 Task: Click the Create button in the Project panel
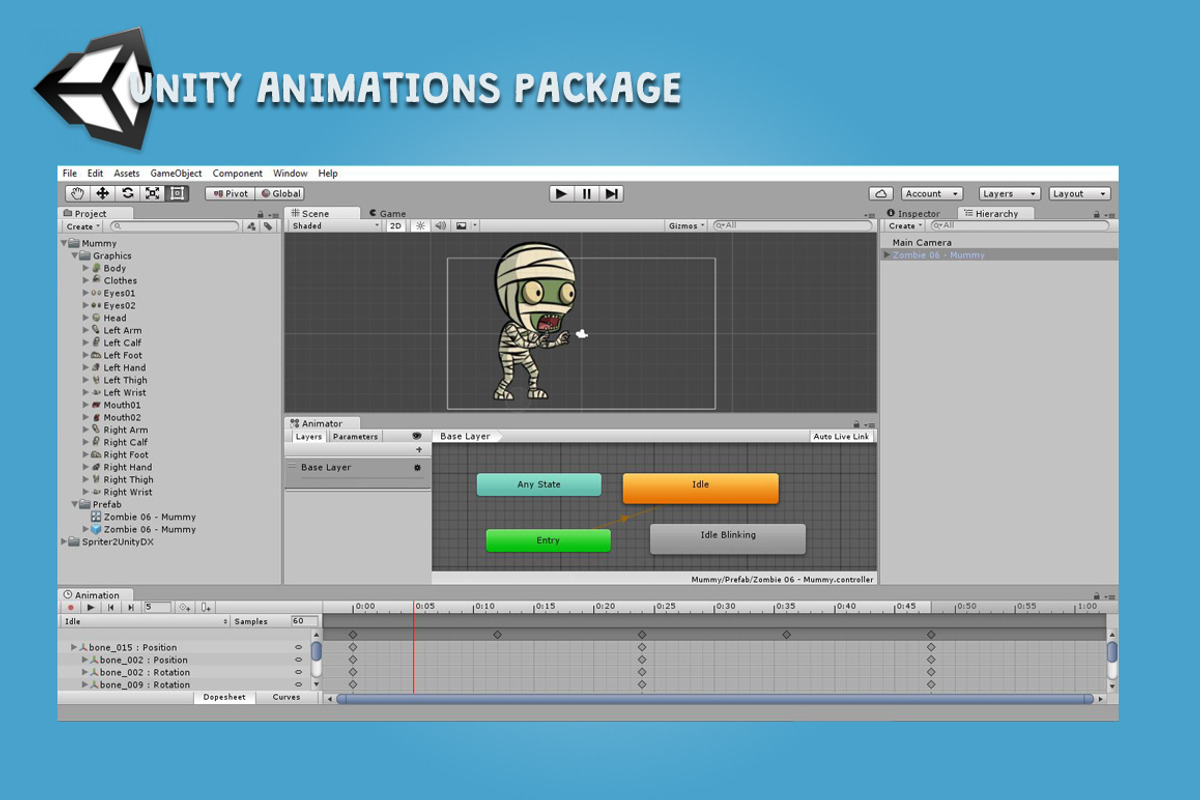(x=82, y=227)
